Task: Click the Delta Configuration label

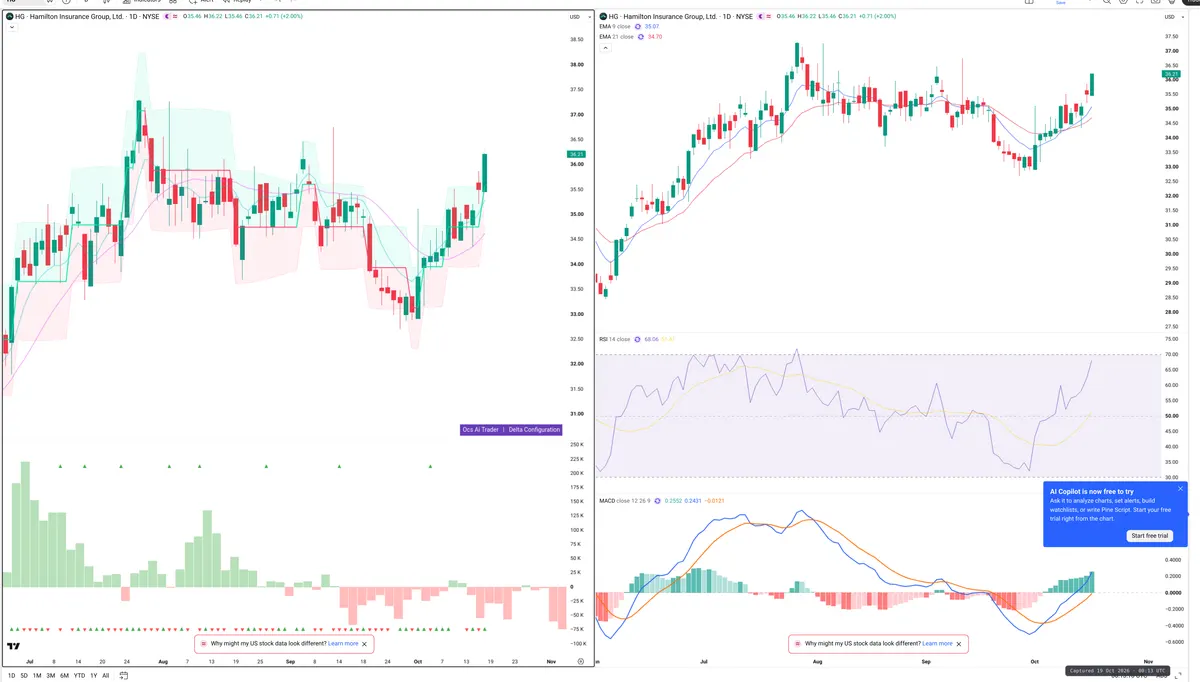Action: pos(535,430)
